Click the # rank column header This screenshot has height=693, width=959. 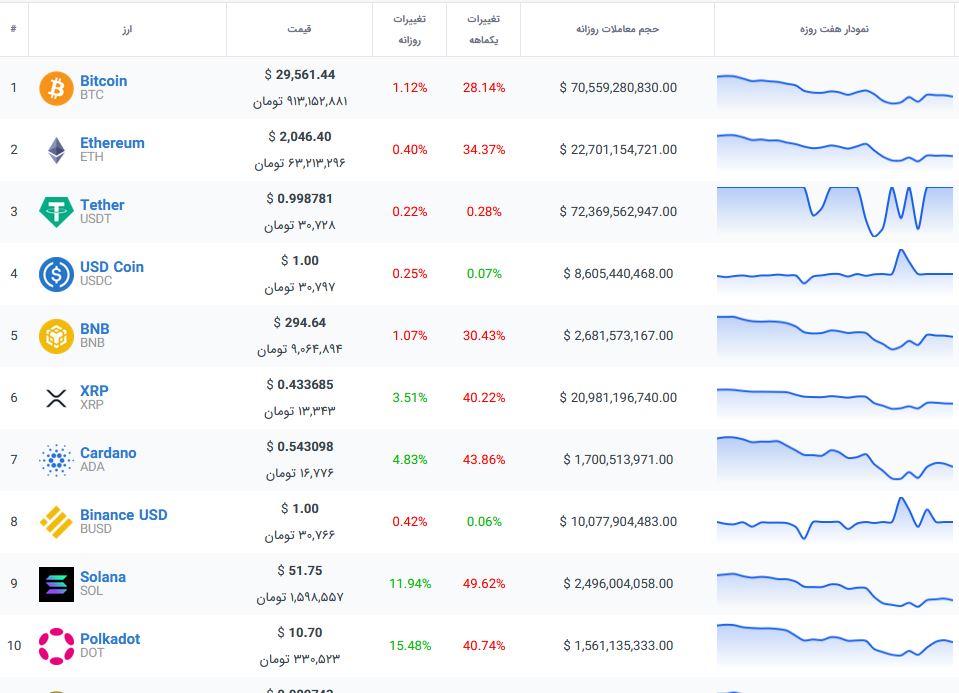(13, 29)
